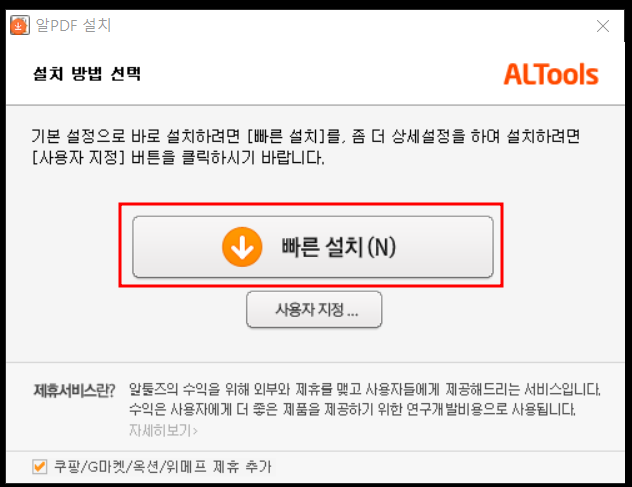The width and height of the screenshot is (632, 487).
Task: Click the 알PDF installer icon in title bar
Action: [x=20, y=25]
